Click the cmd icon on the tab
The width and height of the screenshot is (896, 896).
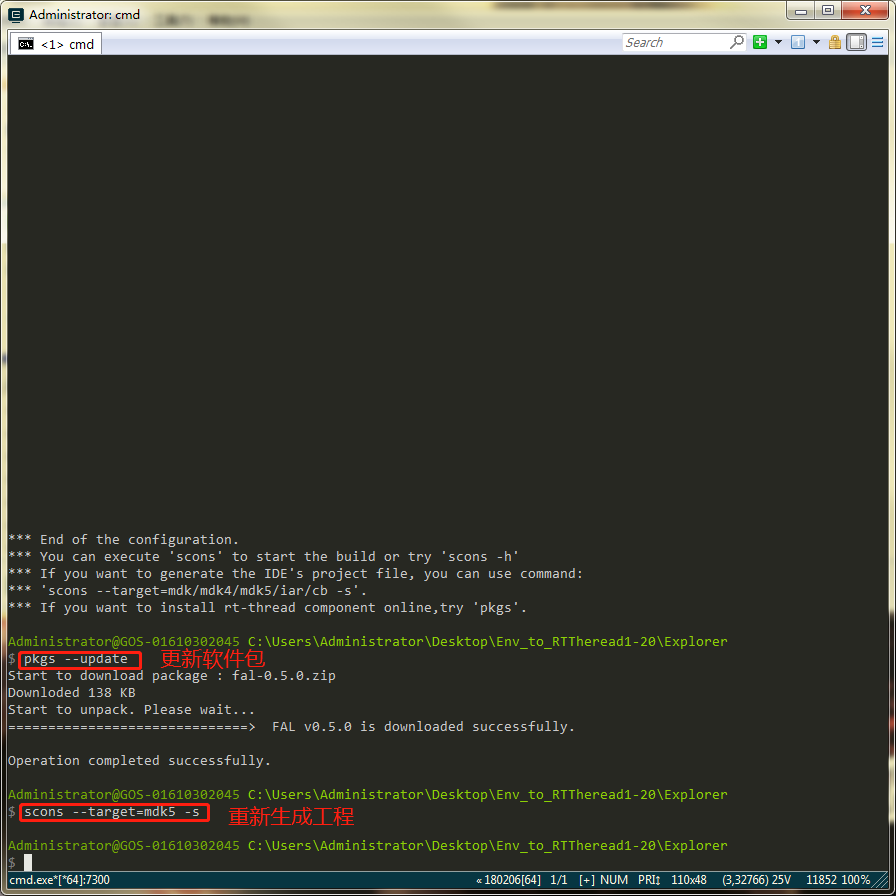[26, 44]
